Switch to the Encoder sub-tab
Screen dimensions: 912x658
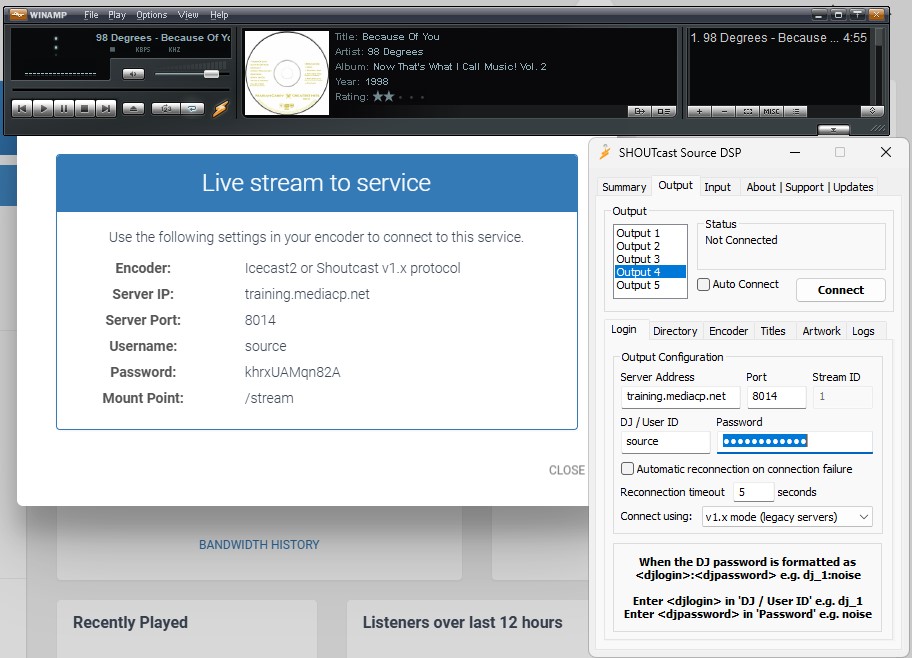pos(728,331)
